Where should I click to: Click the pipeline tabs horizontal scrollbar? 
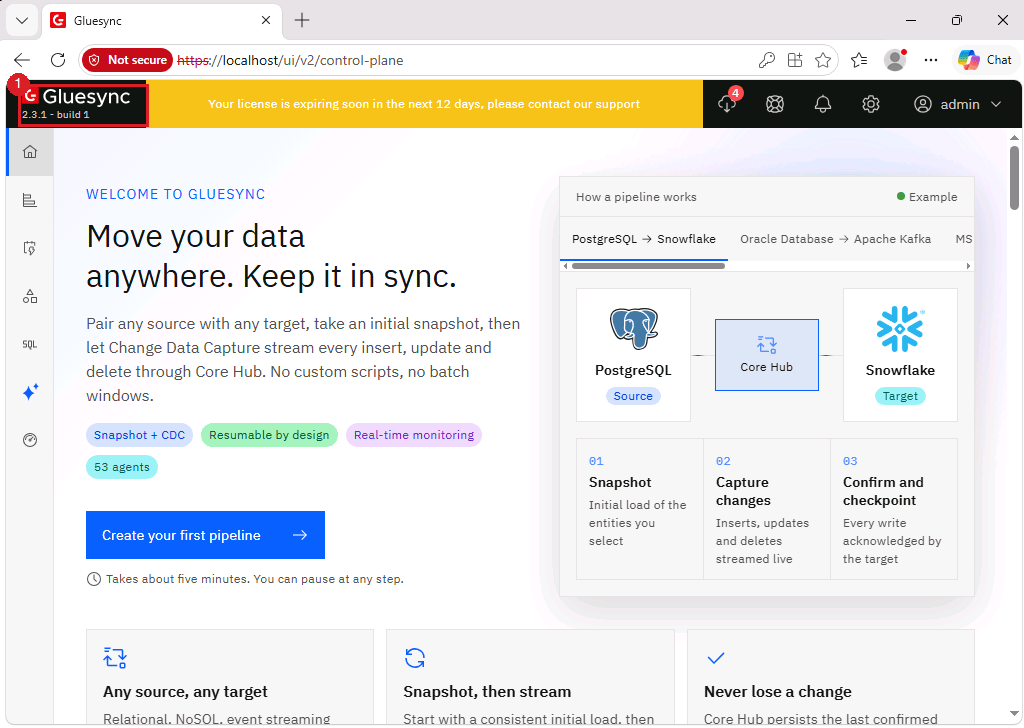pyautogui.click(x=648, y=266)
